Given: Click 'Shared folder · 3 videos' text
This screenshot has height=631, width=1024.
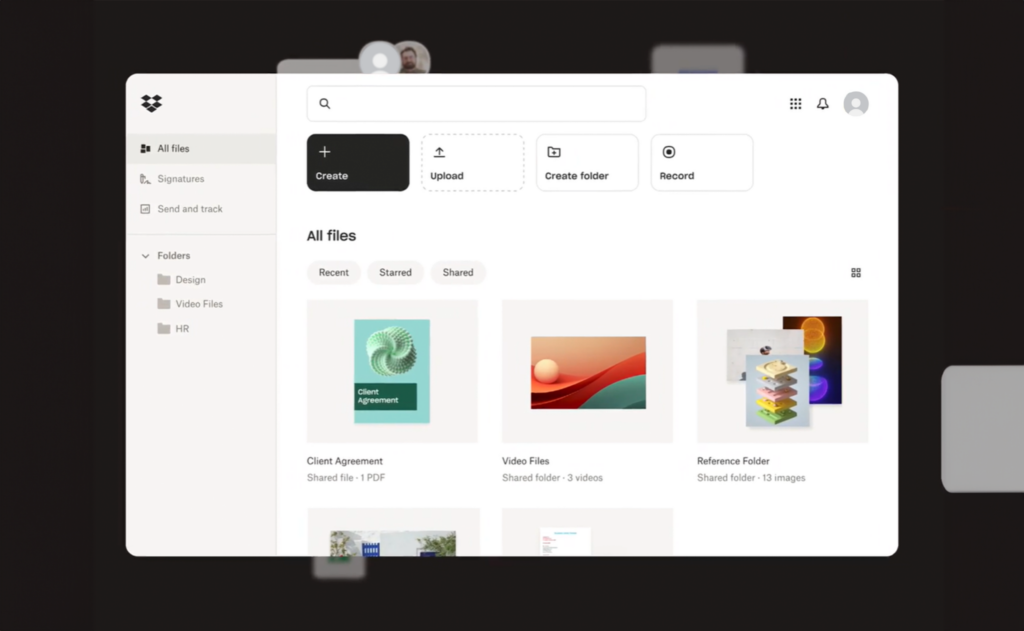Looking at the screenshot, I should coord(552,477).
